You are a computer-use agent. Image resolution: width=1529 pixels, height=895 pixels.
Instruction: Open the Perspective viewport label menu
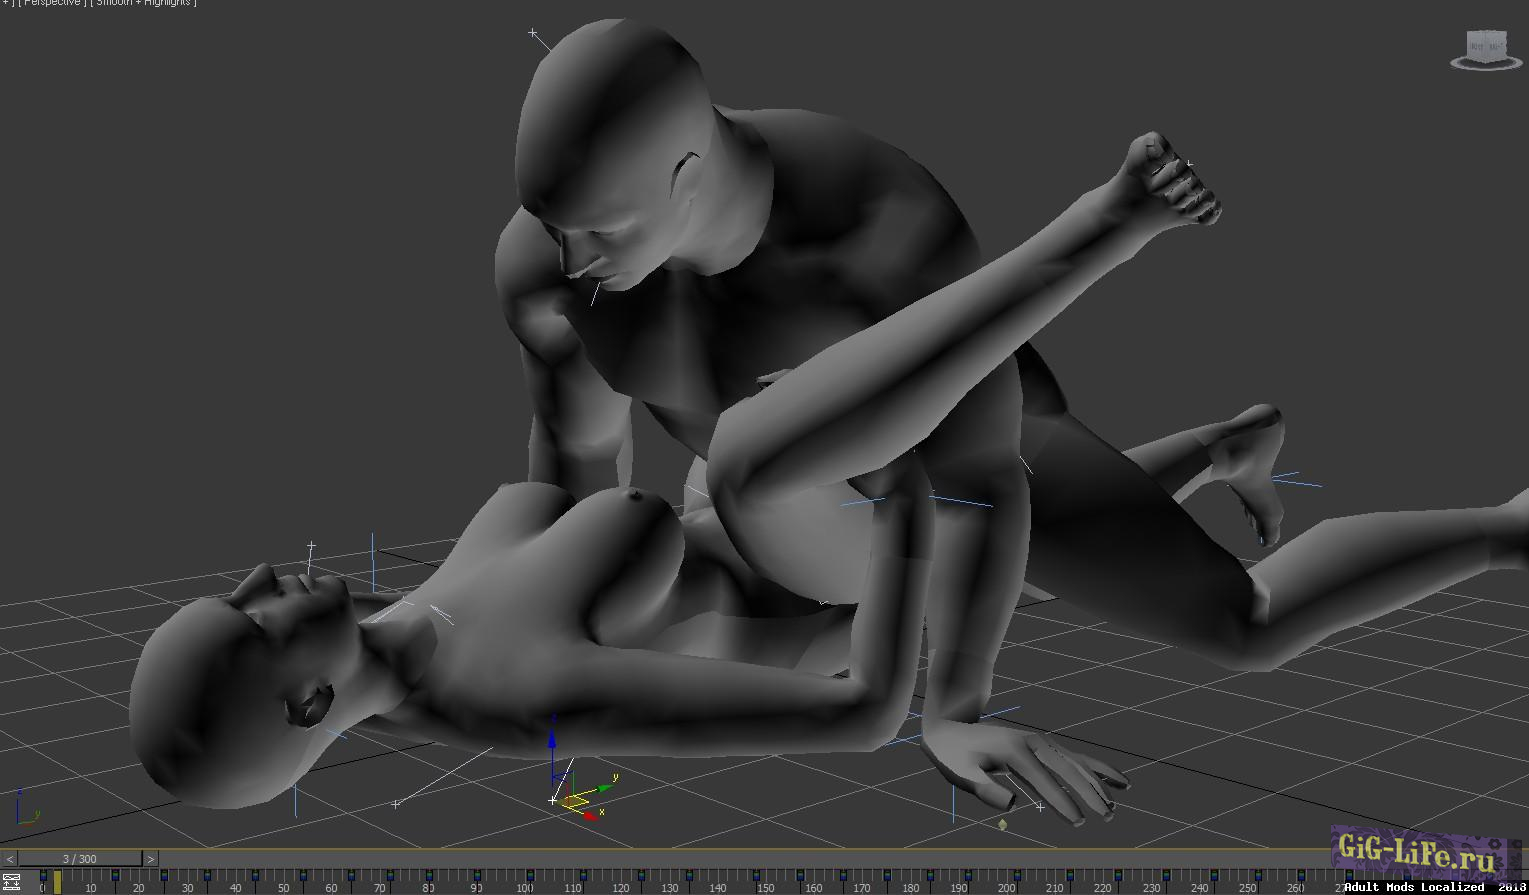click(52, 3)
